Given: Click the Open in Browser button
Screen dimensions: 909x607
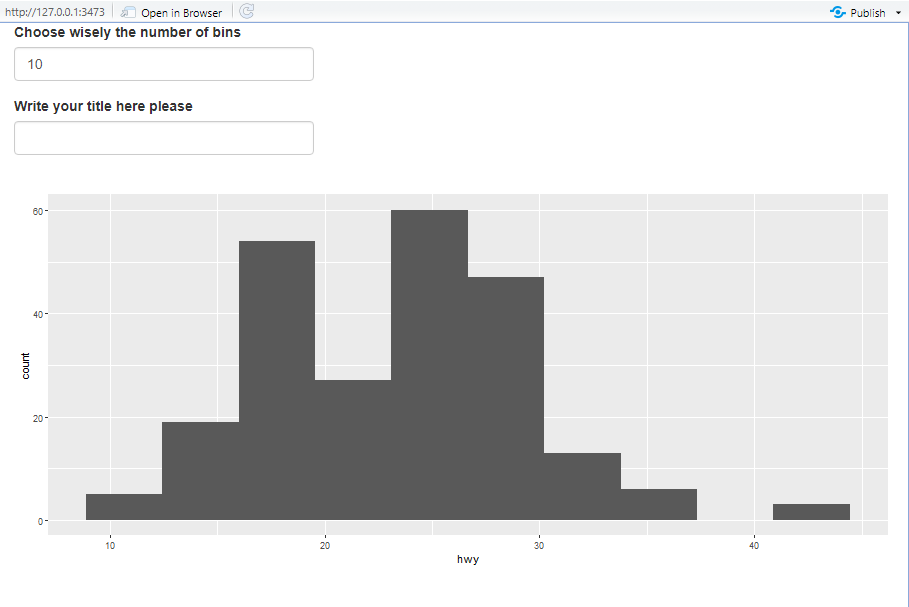Looking at the screenshot, I should 172,12.
